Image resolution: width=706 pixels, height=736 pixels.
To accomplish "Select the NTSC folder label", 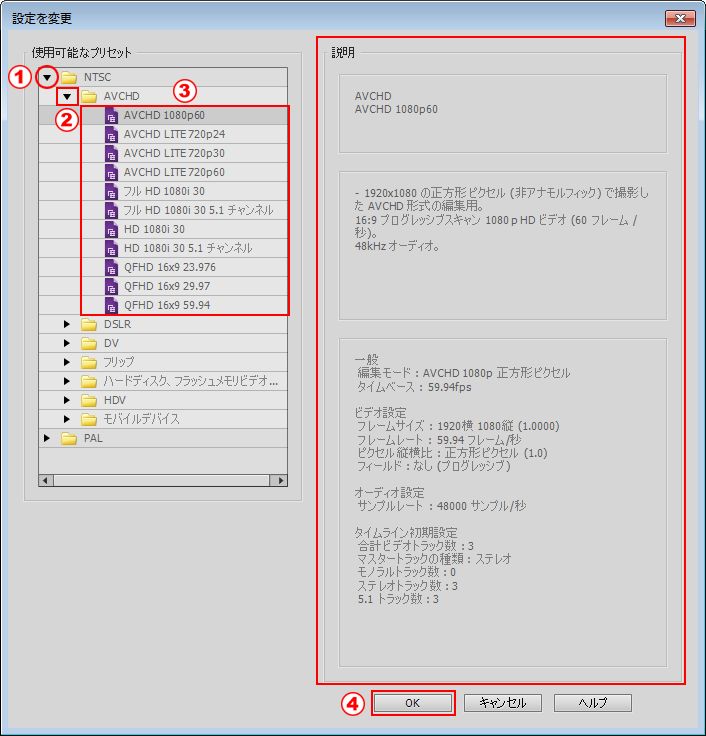I will [98, 77].
